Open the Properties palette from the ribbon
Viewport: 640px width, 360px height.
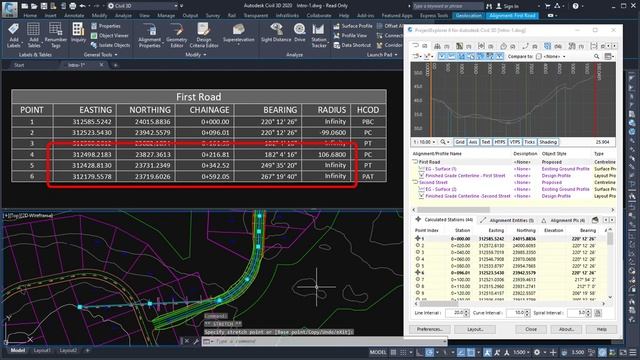coord(105,26)
